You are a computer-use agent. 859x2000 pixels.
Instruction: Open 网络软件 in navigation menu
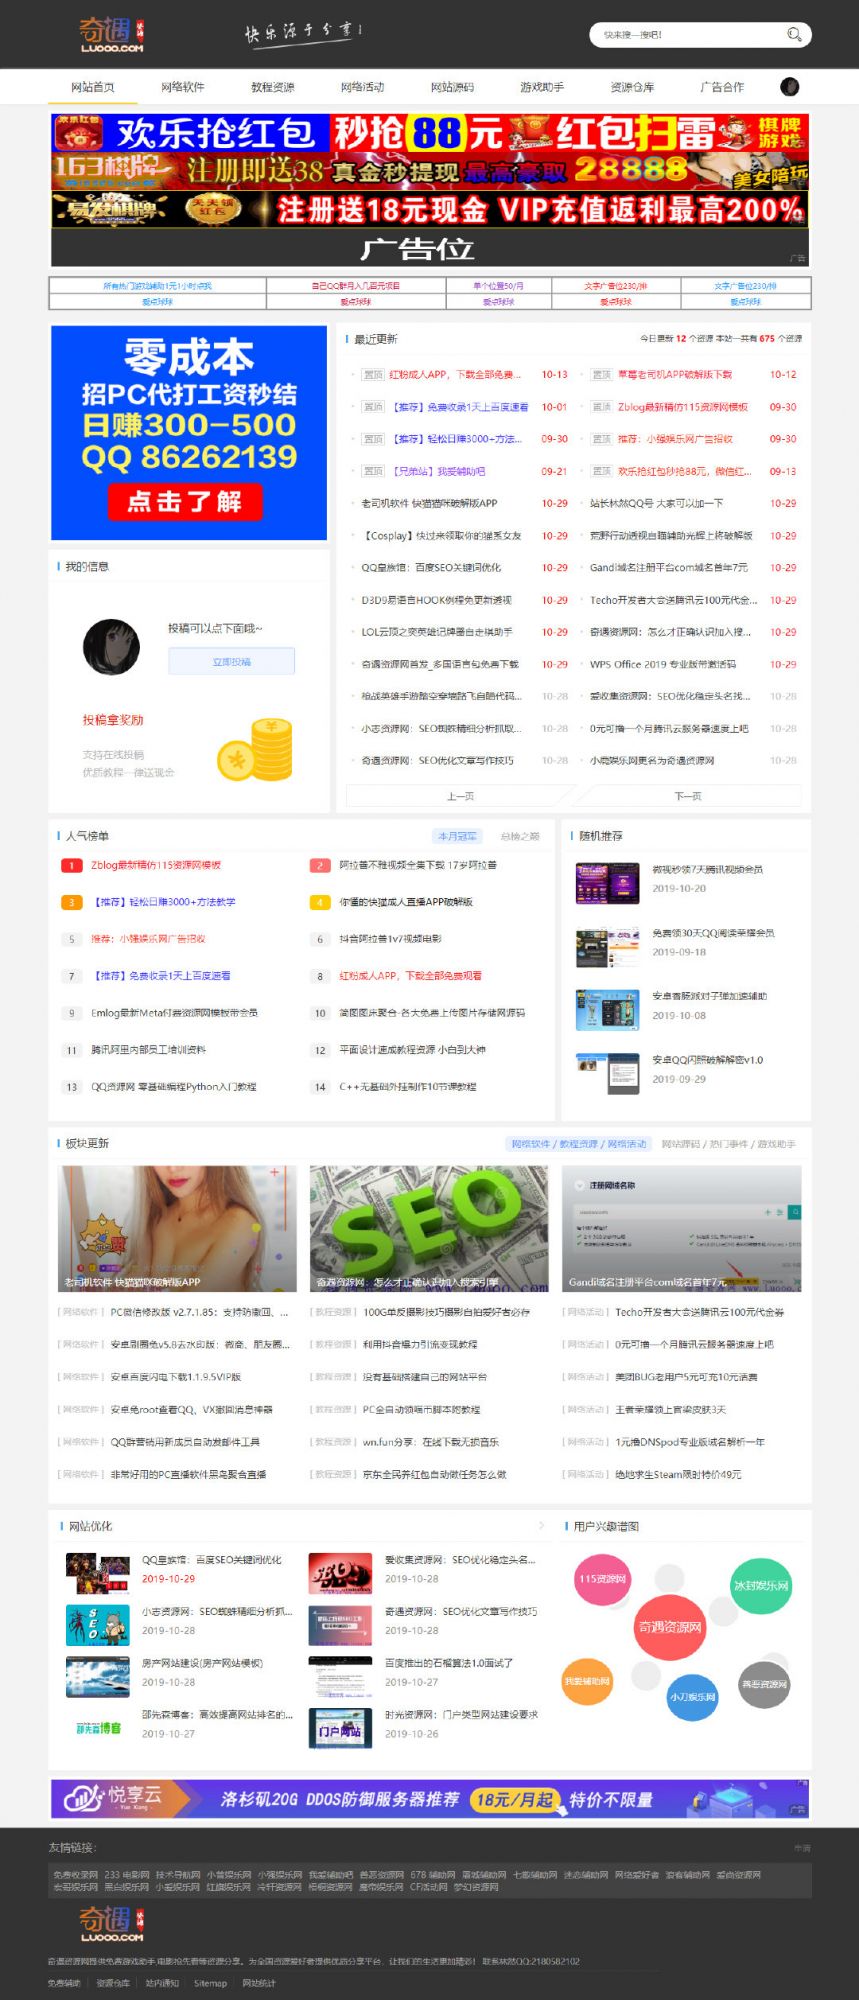point(183,87)
